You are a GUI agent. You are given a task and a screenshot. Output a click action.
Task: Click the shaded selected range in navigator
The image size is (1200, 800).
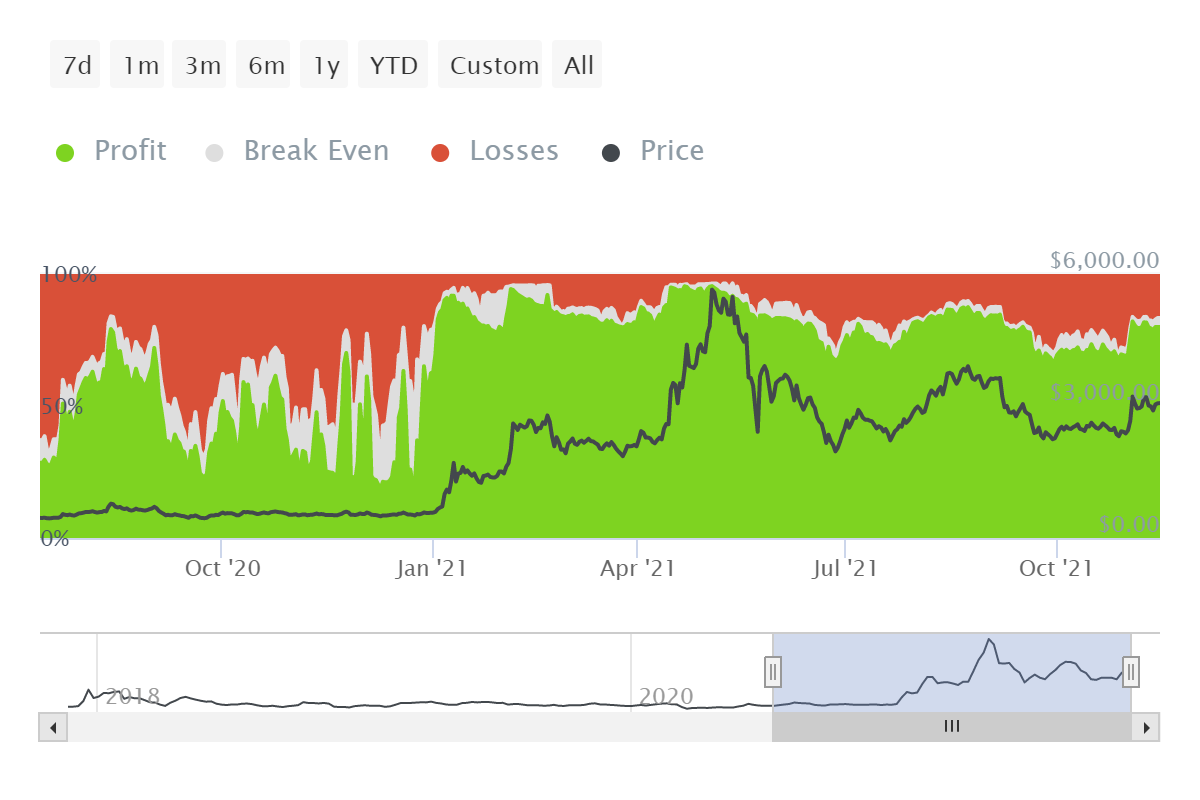coord(952,672)
